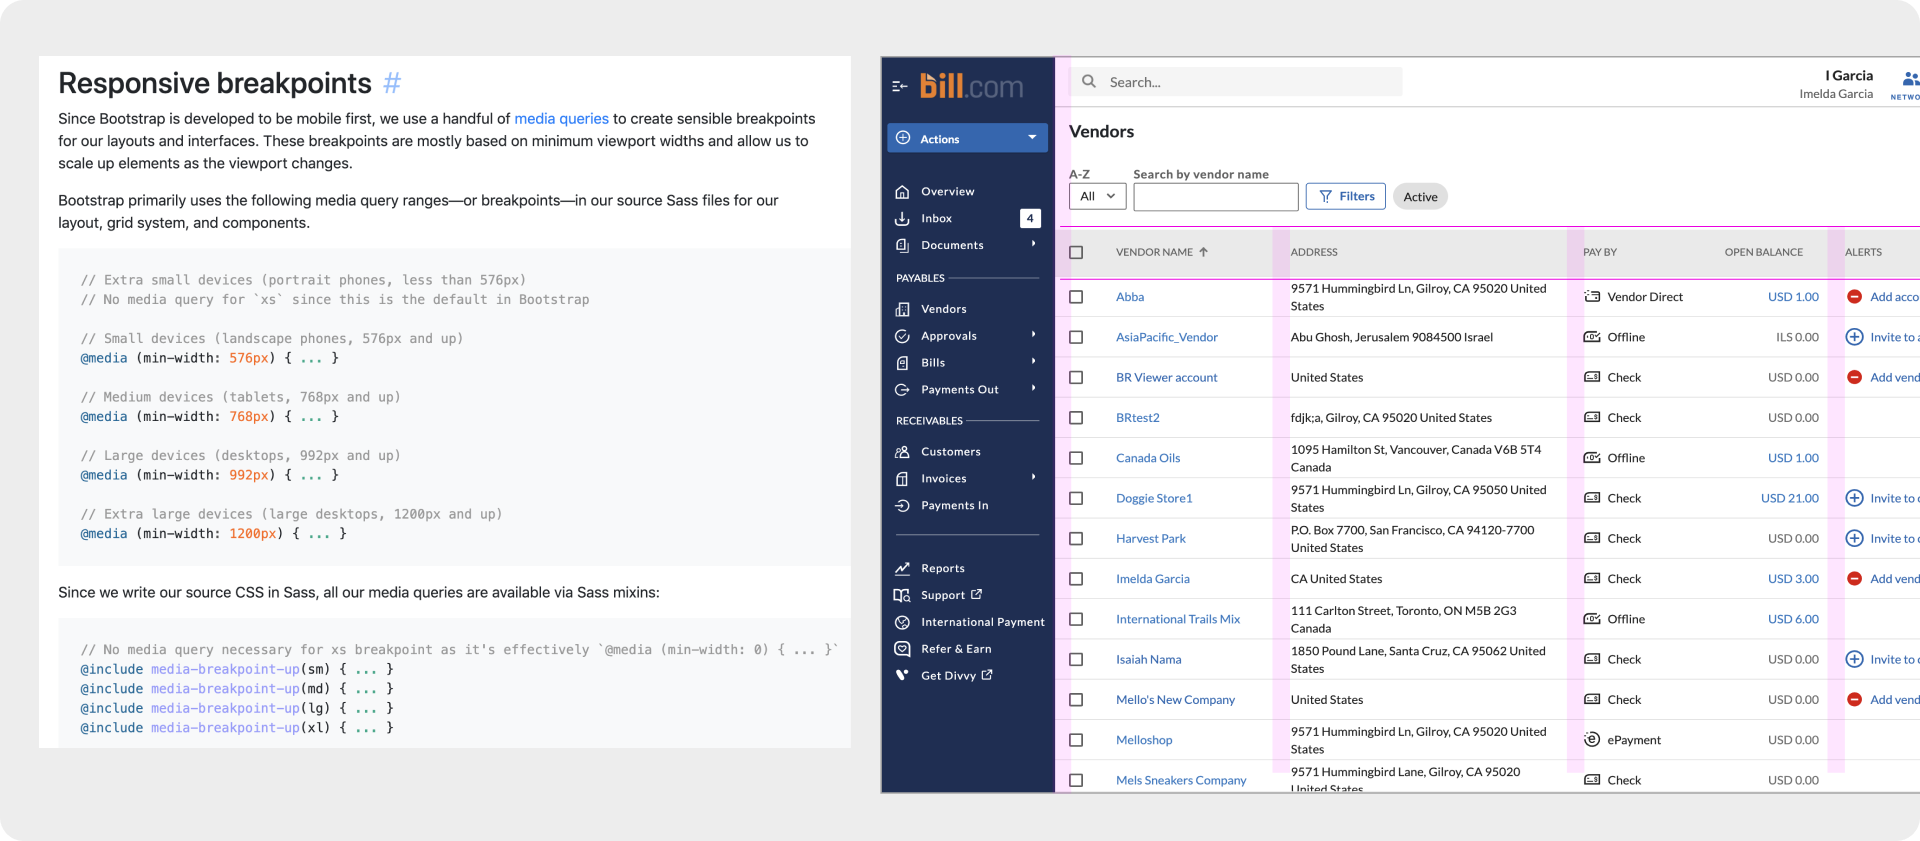Click the USD 21.00 balance for Doggie Store1
The image size is (1920, 841).
[x=1790, y=498]
